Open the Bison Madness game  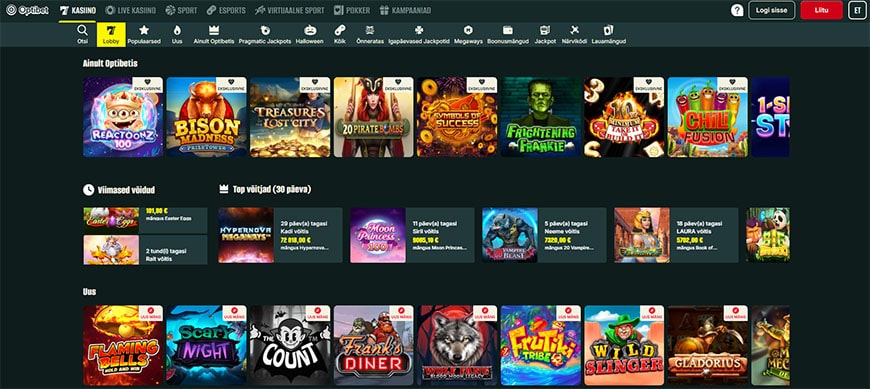point(206,117)
